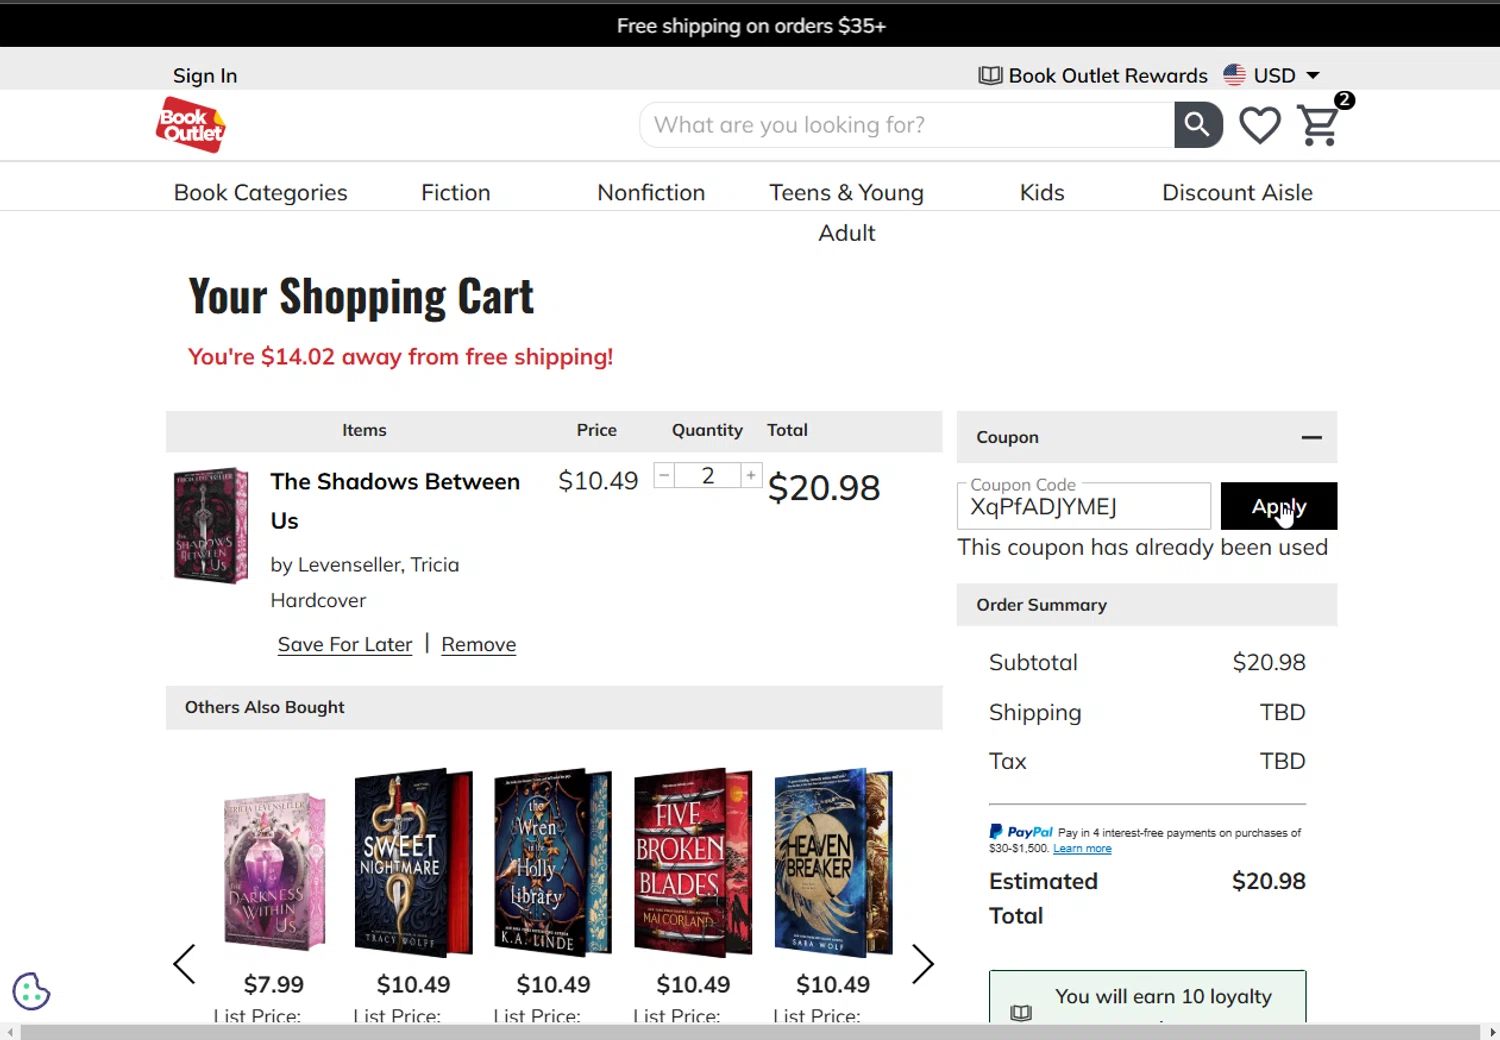Open the Discount Aisle menu
The image size is (1500, 1040).
[x=1236, y=193]
